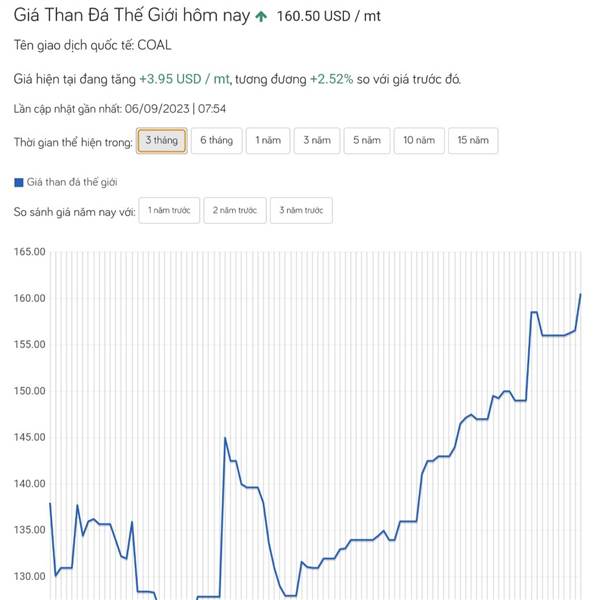This screenshot has height=600, width=600.
Task: Click the chart spike peak at 145.00
Action: 225,437
